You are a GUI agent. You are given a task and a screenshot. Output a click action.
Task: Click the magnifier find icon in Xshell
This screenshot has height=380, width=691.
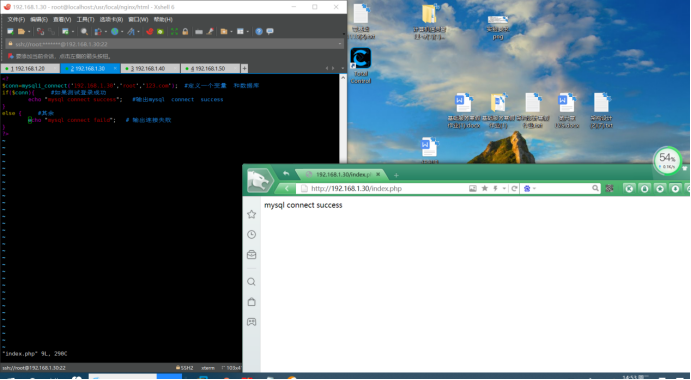pos(84,31)
